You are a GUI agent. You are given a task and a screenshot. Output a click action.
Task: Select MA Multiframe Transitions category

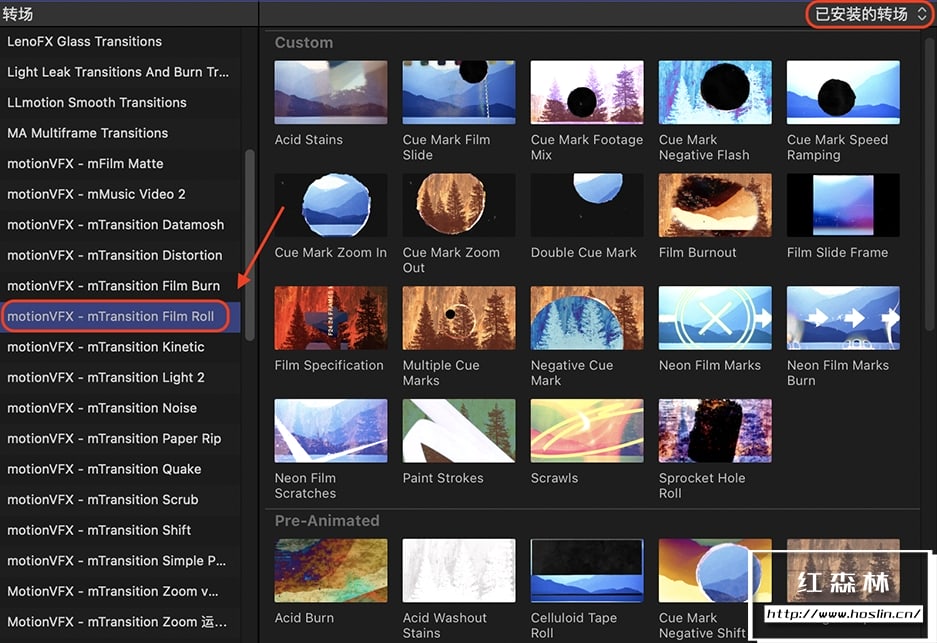[120, 133]
